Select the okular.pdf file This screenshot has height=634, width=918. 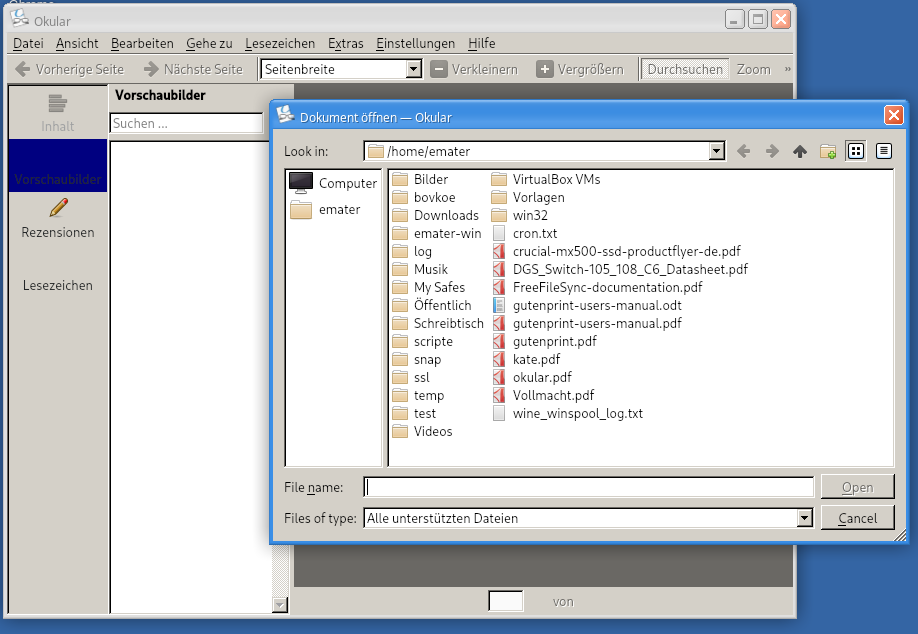pyautogui.click(x=541, y=377)
